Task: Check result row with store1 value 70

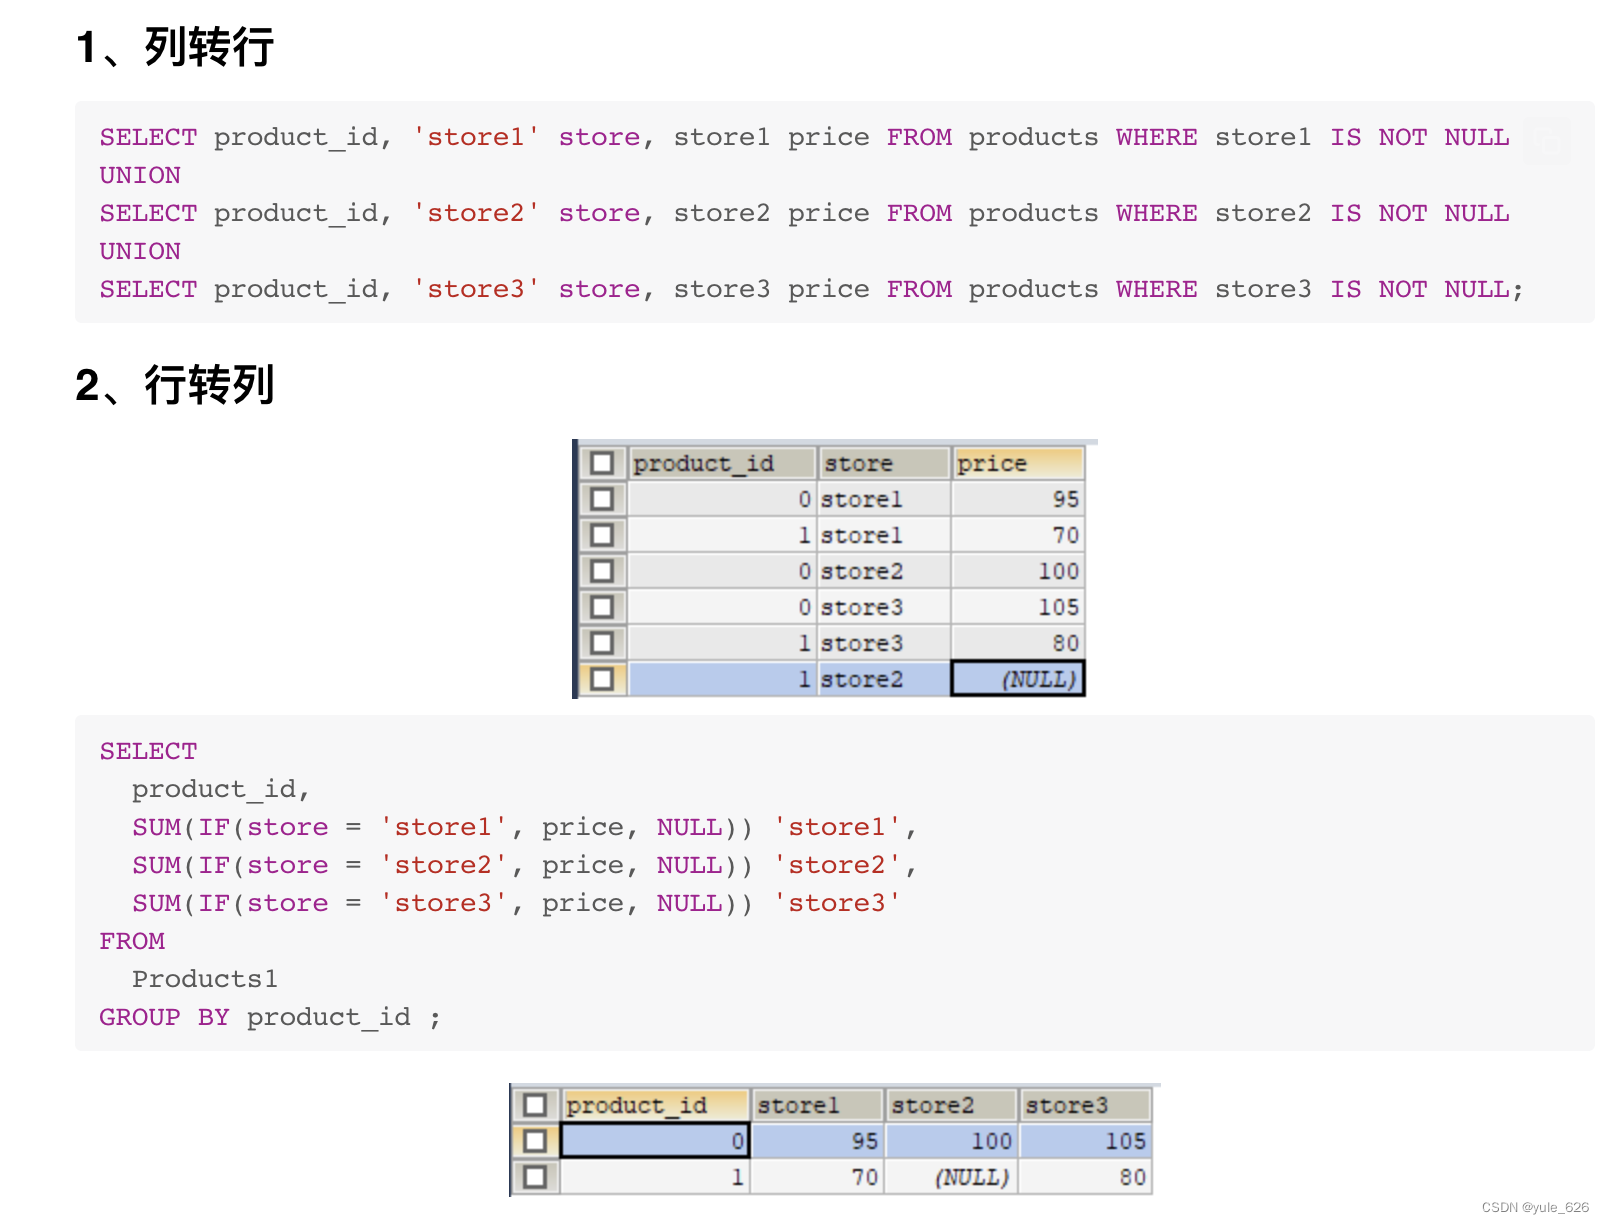Action: point(535,1177)
